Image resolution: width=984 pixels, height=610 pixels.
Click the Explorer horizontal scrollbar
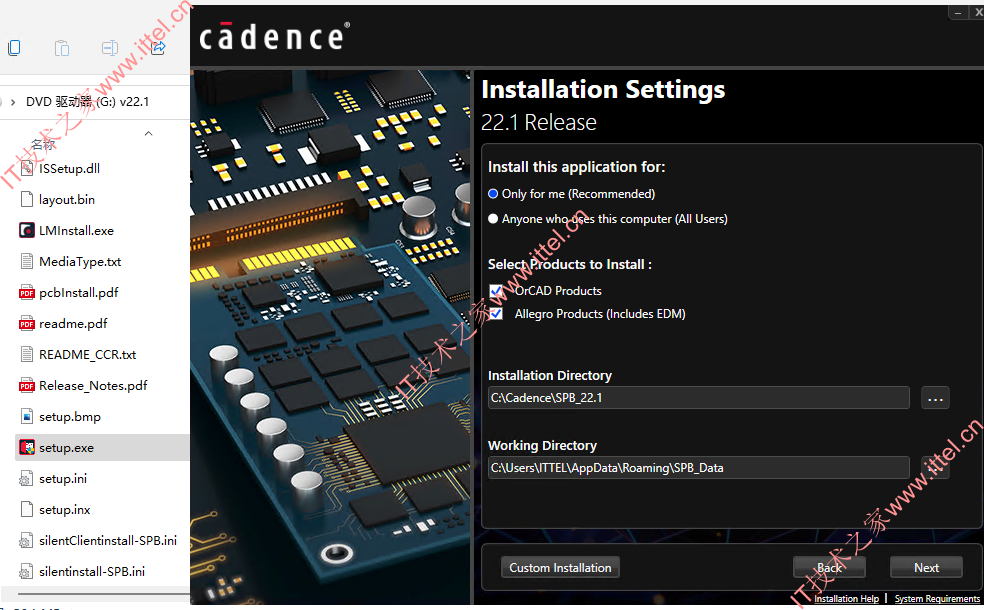(x=104, y=594)
